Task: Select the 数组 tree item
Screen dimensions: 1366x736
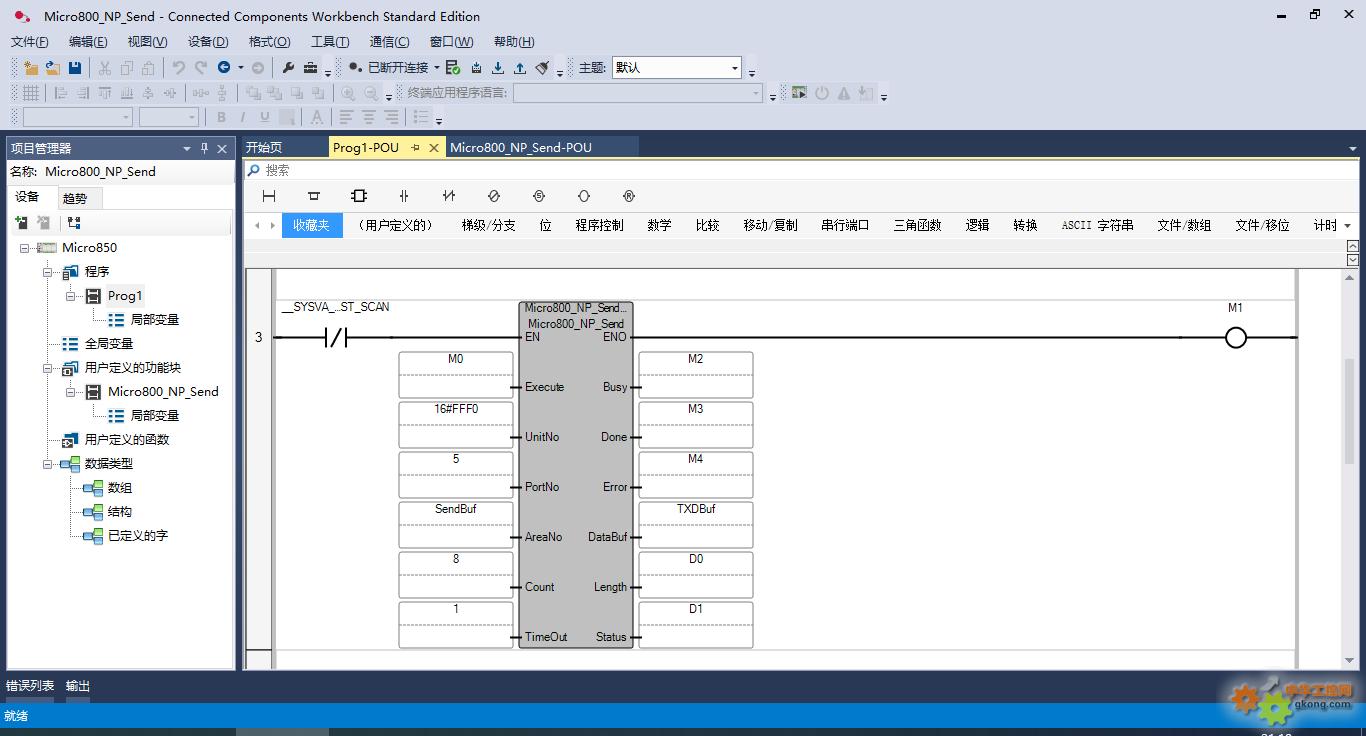Action: pos(120,488)
